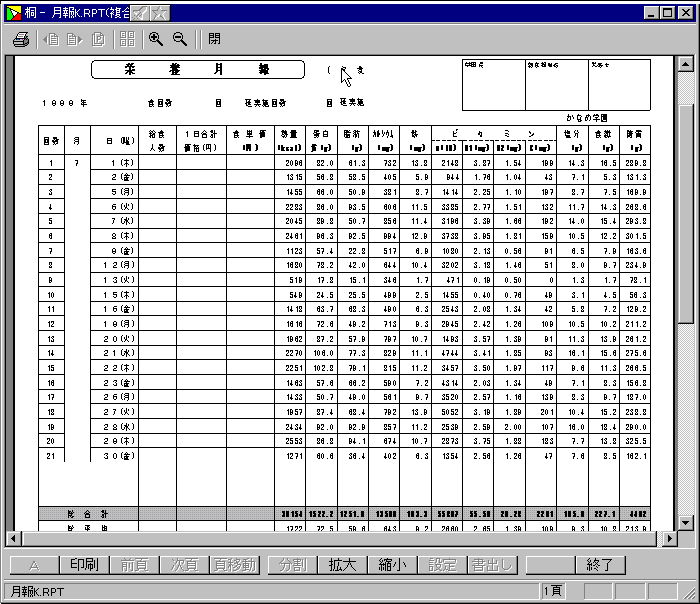Viewport: 700px width, 604px height.
Task: Click the printer icon in the toolbar
Action: click(x=21, y=40)
